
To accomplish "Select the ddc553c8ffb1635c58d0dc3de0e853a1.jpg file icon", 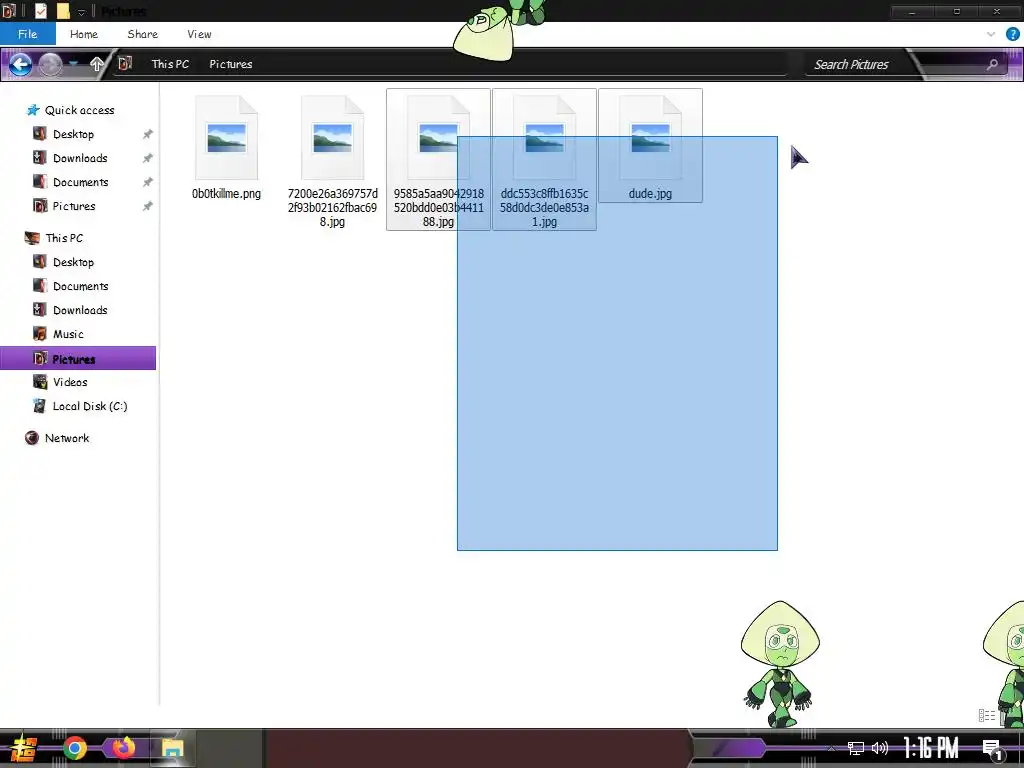I will 544,138.
